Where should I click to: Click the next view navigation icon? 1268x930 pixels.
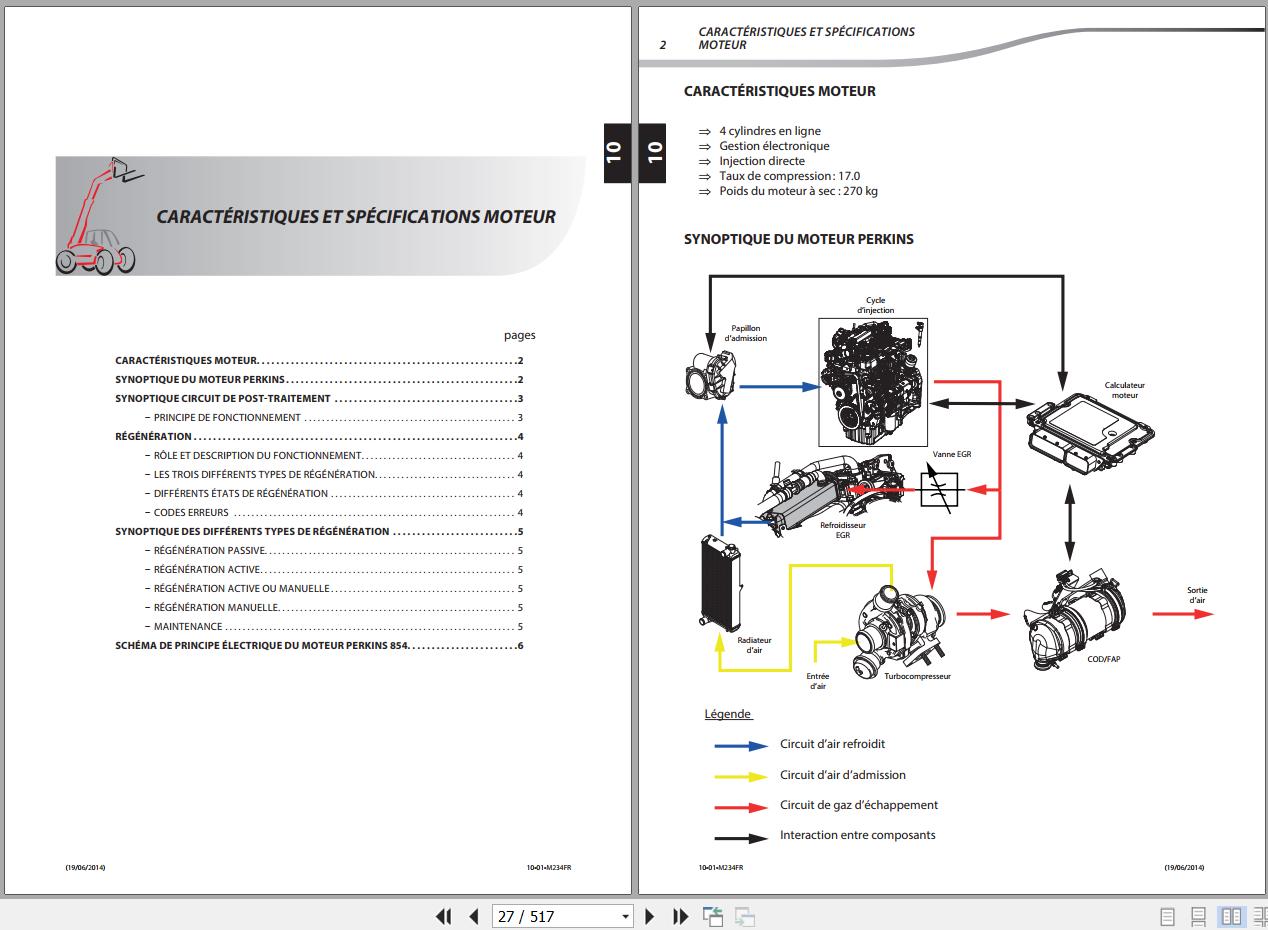coord(745,916)
